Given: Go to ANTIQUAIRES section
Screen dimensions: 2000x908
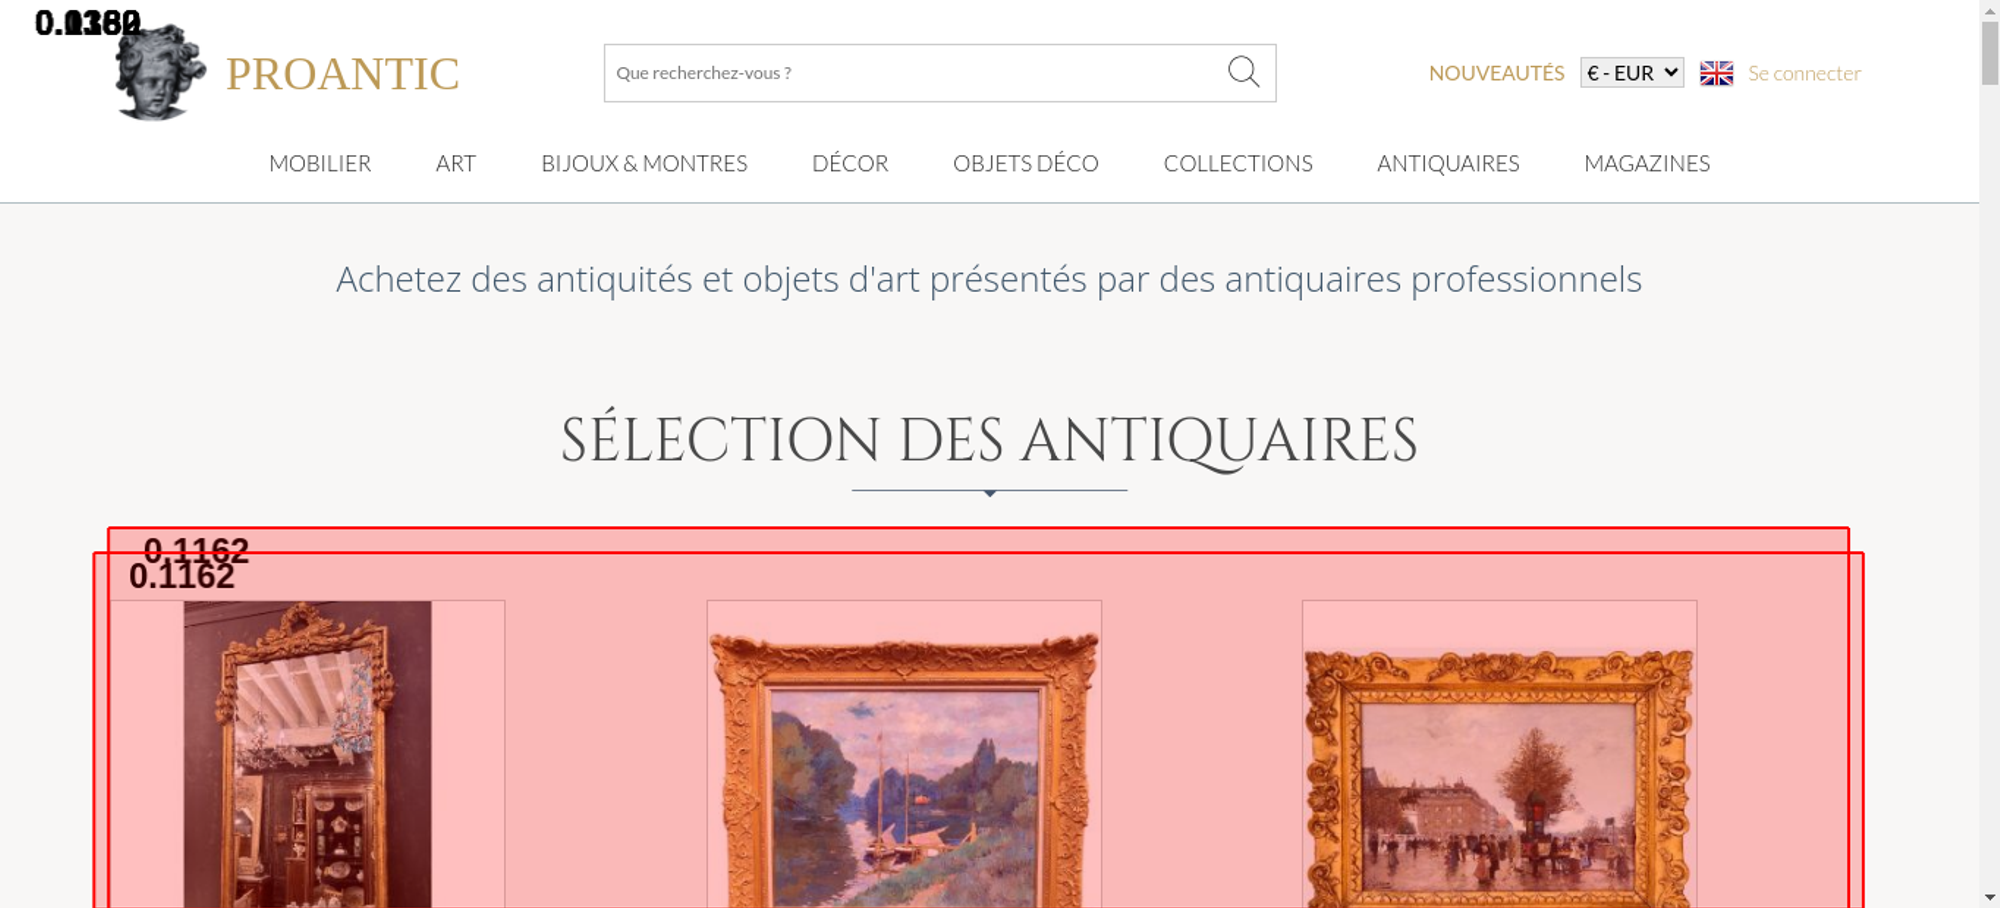Looking at the screenshot, I should click(x=1448, y=163).
